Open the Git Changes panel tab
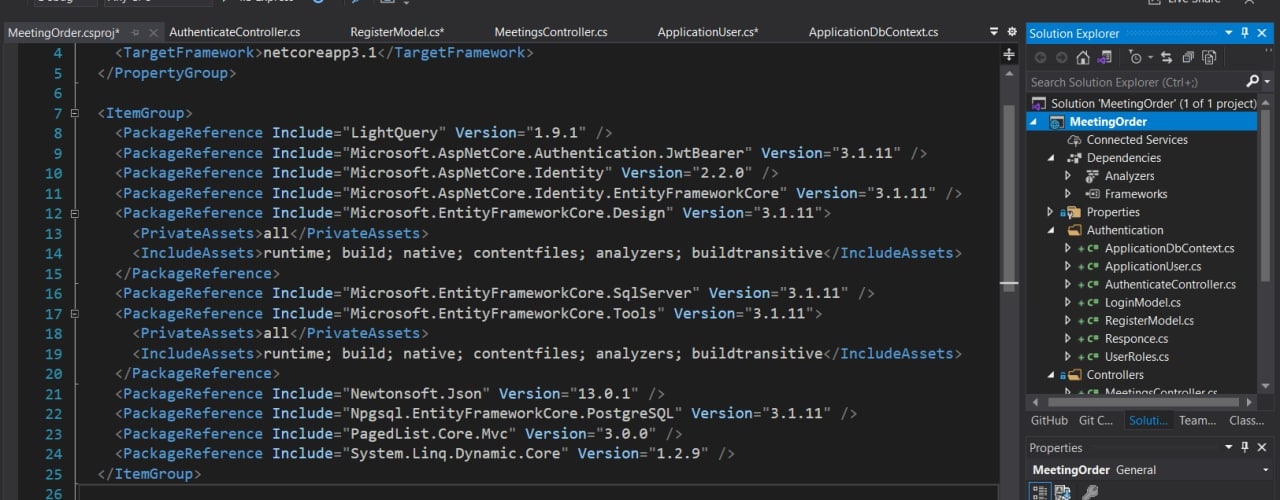 click(1097, 420)
